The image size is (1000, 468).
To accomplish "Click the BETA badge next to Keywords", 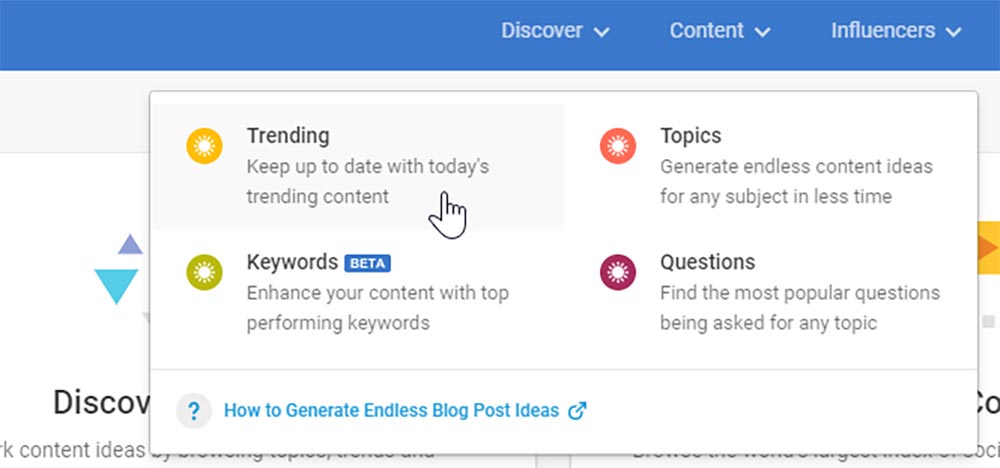I will pos(367,263).
